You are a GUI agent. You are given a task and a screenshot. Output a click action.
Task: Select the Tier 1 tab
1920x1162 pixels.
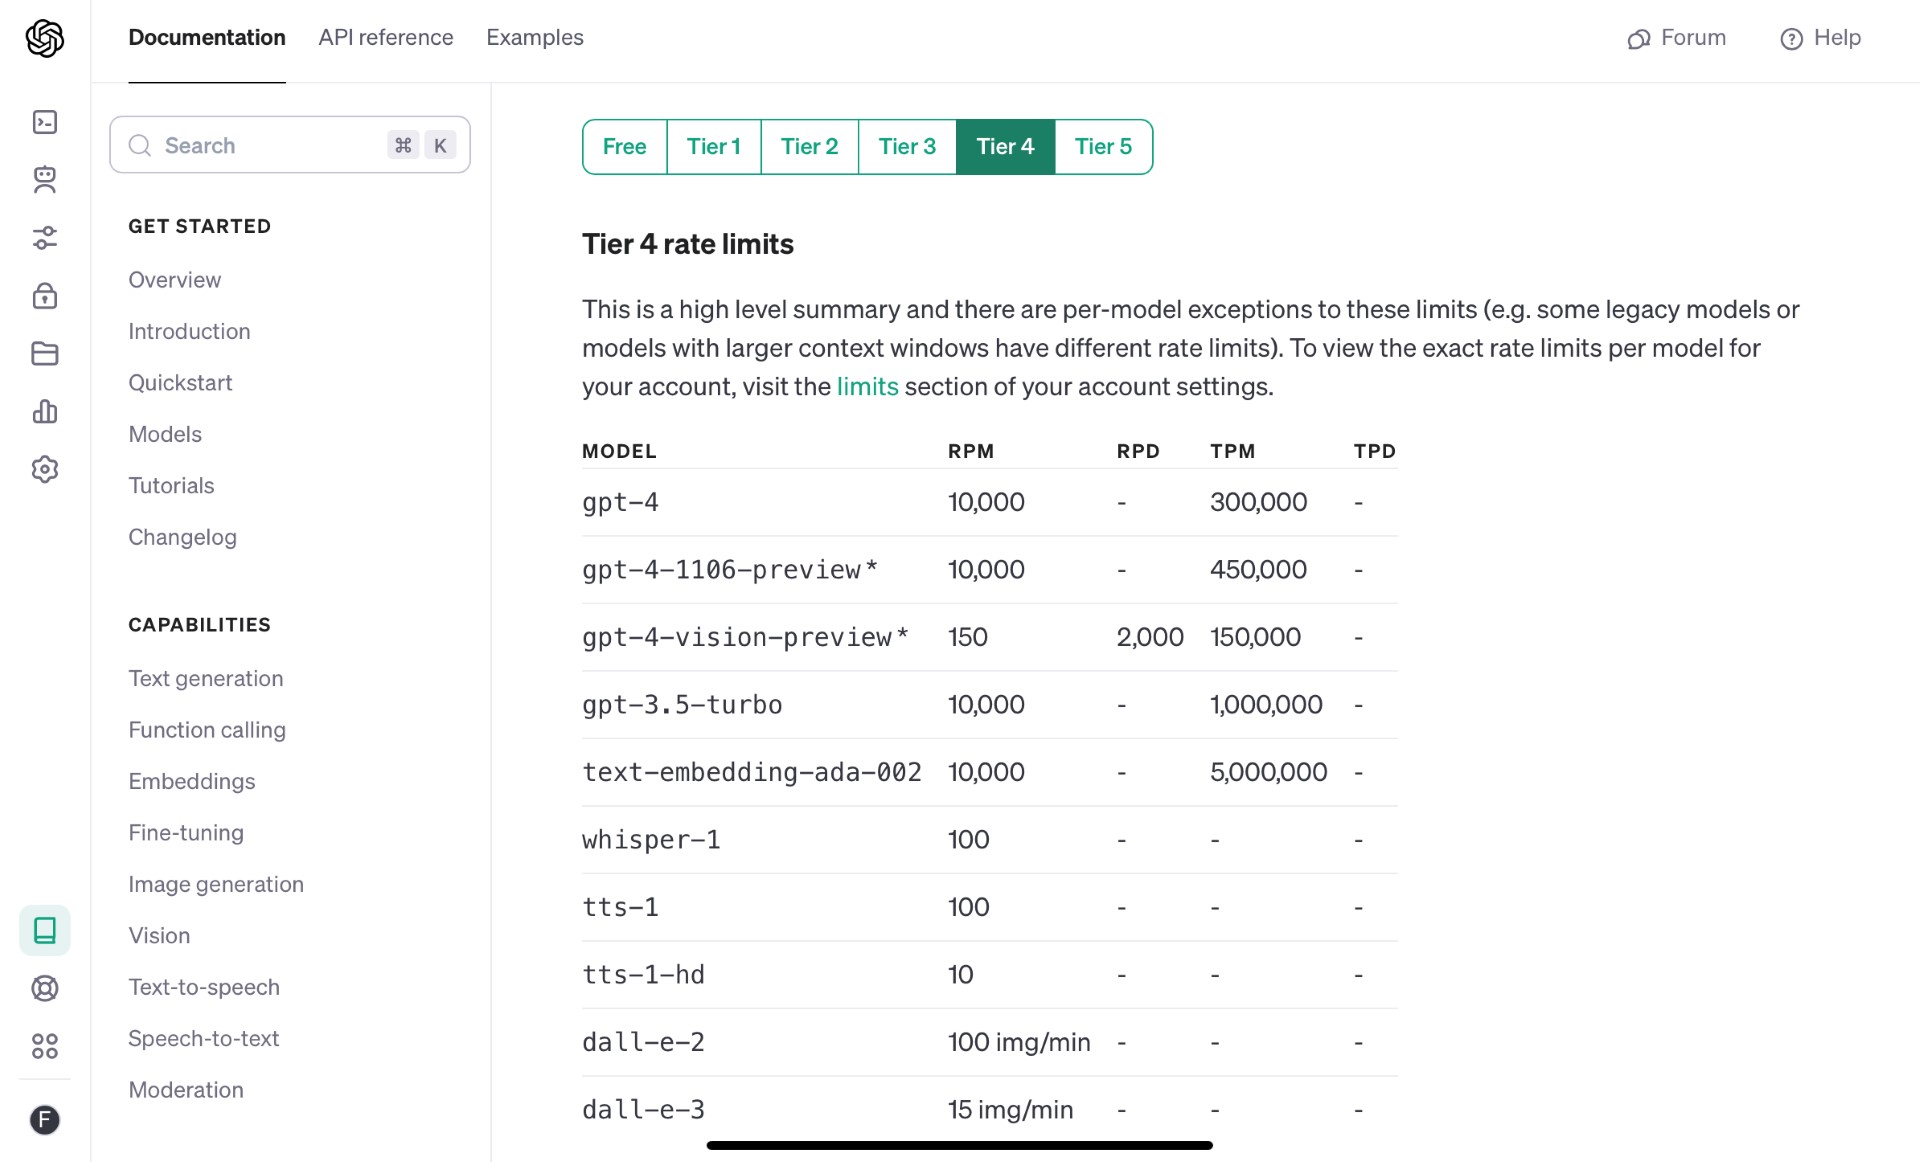click(714, 147)
